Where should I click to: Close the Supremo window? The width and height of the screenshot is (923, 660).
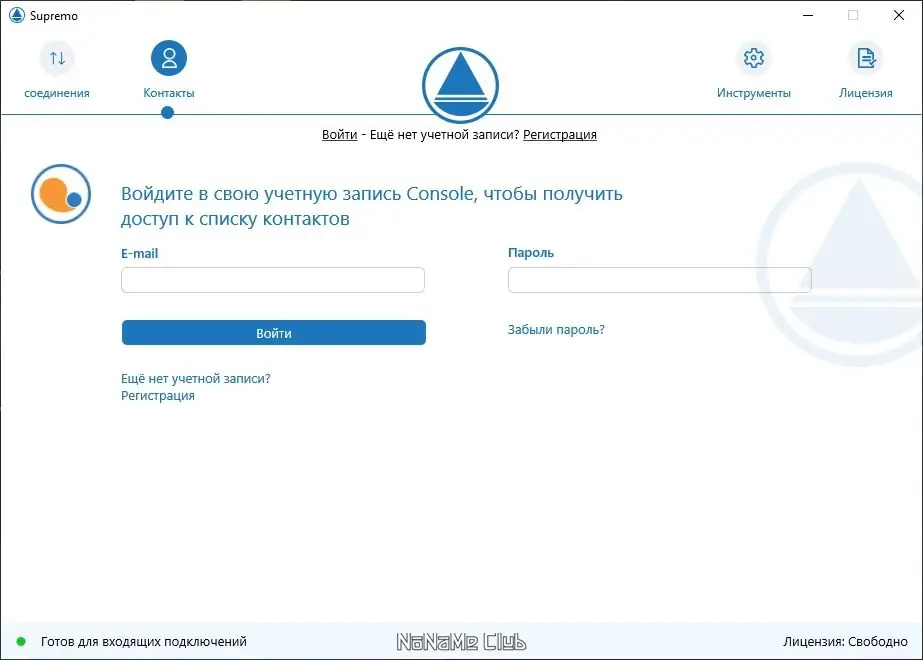[899, 15]
